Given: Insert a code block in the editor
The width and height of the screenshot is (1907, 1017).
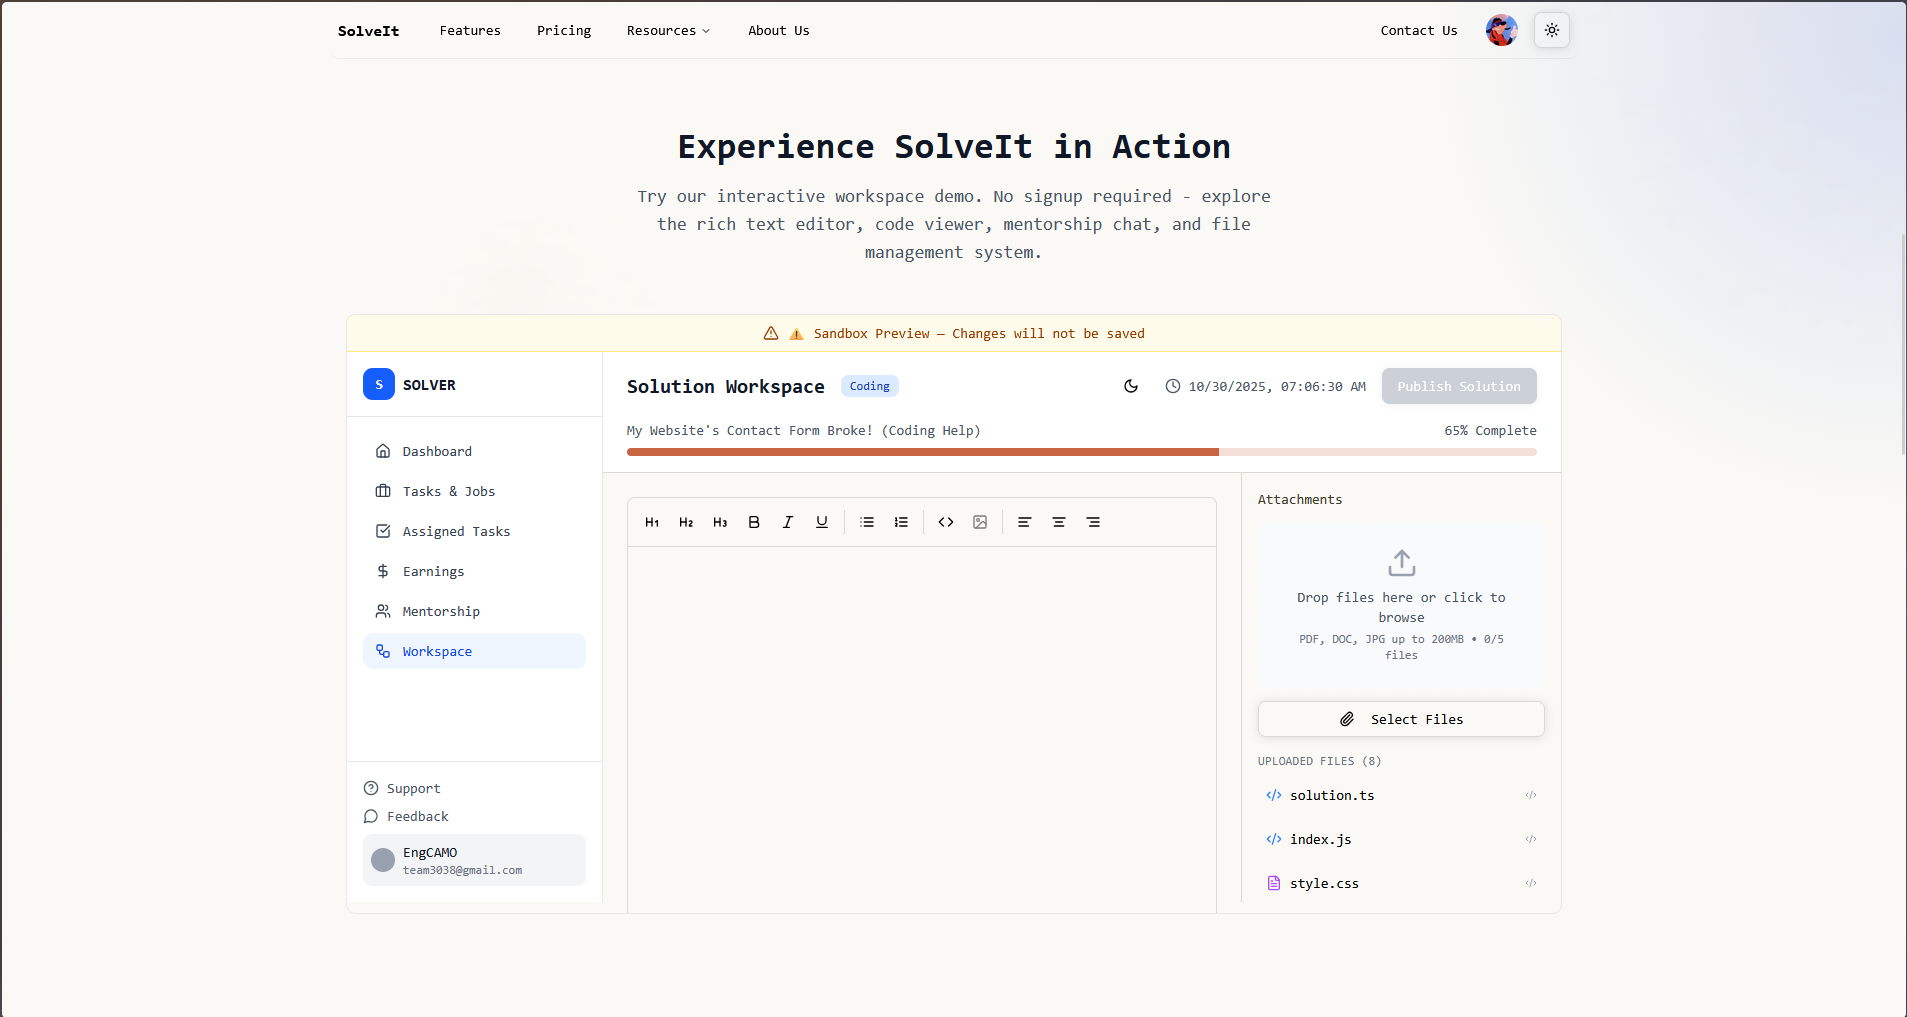Looking at the screenshot, I should (946, 522).
